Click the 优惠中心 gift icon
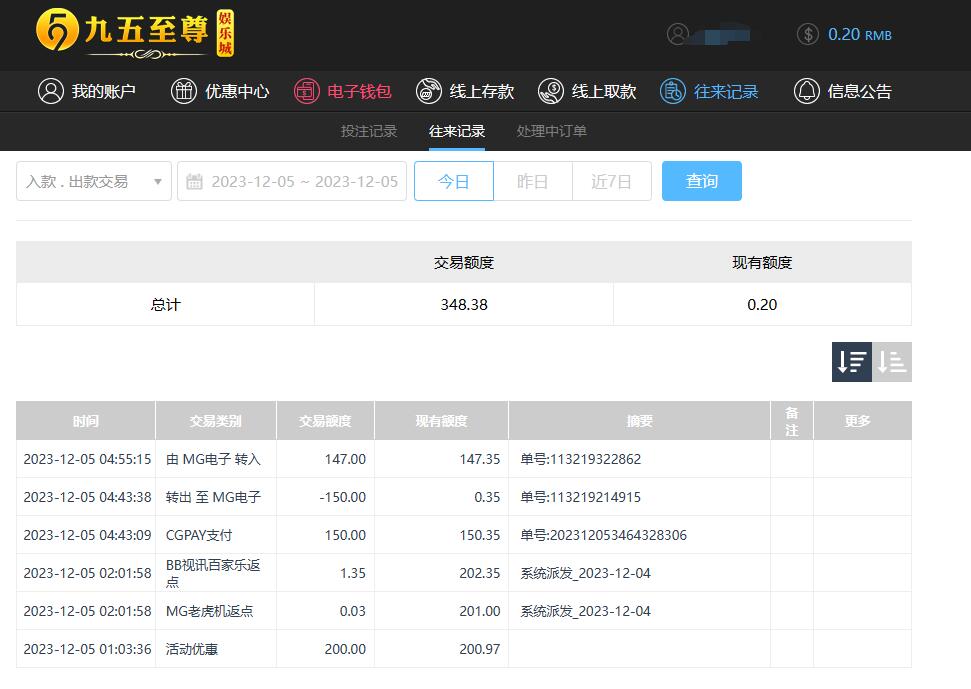 click(184, 91)
